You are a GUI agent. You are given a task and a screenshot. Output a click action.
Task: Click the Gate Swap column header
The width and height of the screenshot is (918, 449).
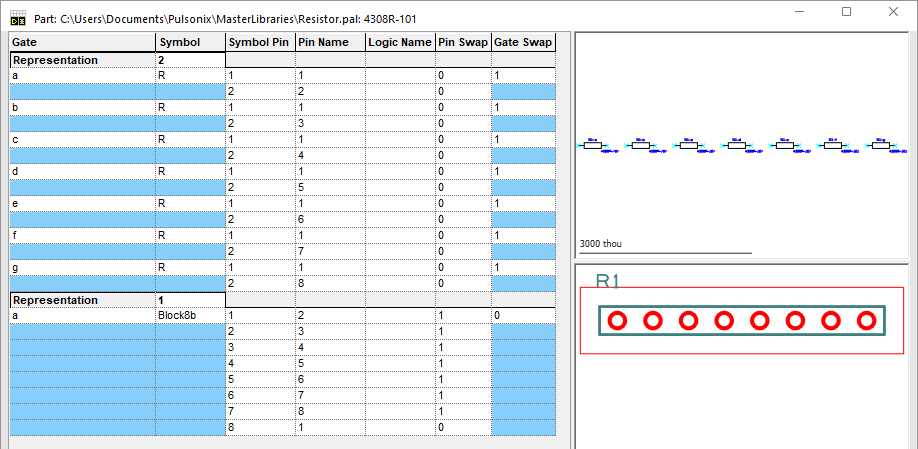pyautogui.click(x=523, y=43)
